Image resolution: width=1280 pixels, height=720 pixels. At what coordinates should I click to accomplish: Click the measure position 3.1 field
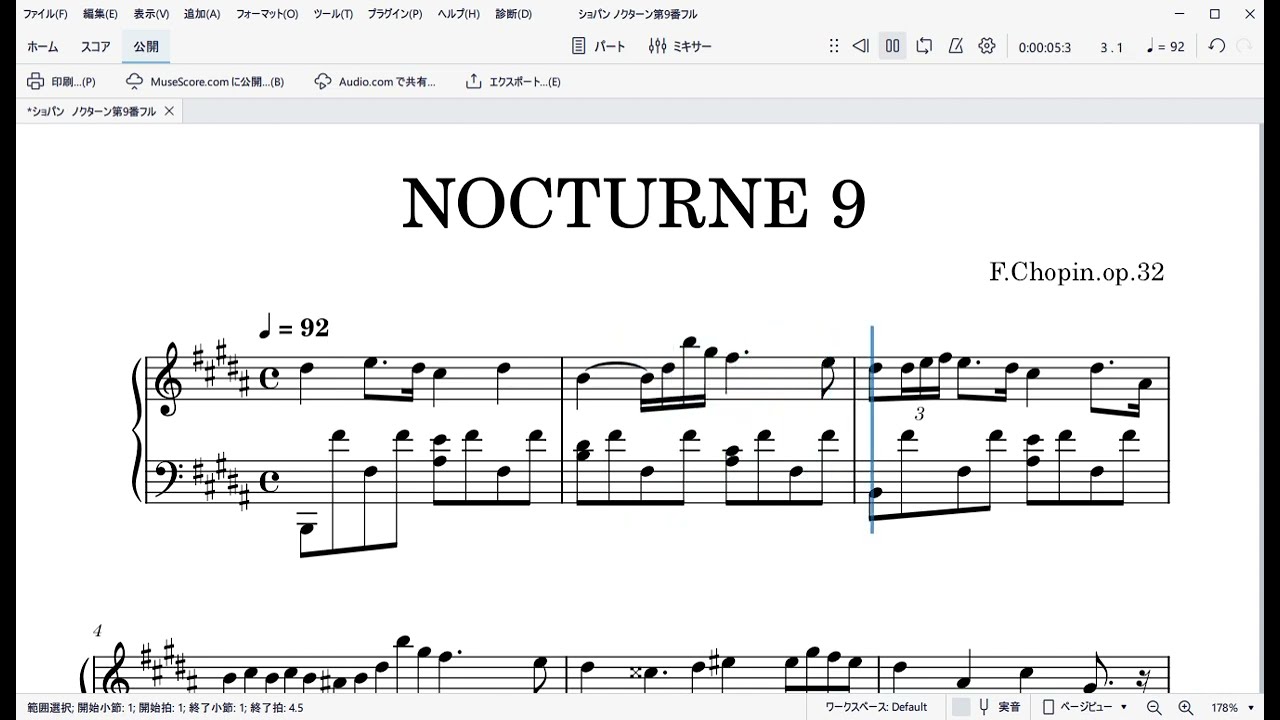pos(1111,47)
